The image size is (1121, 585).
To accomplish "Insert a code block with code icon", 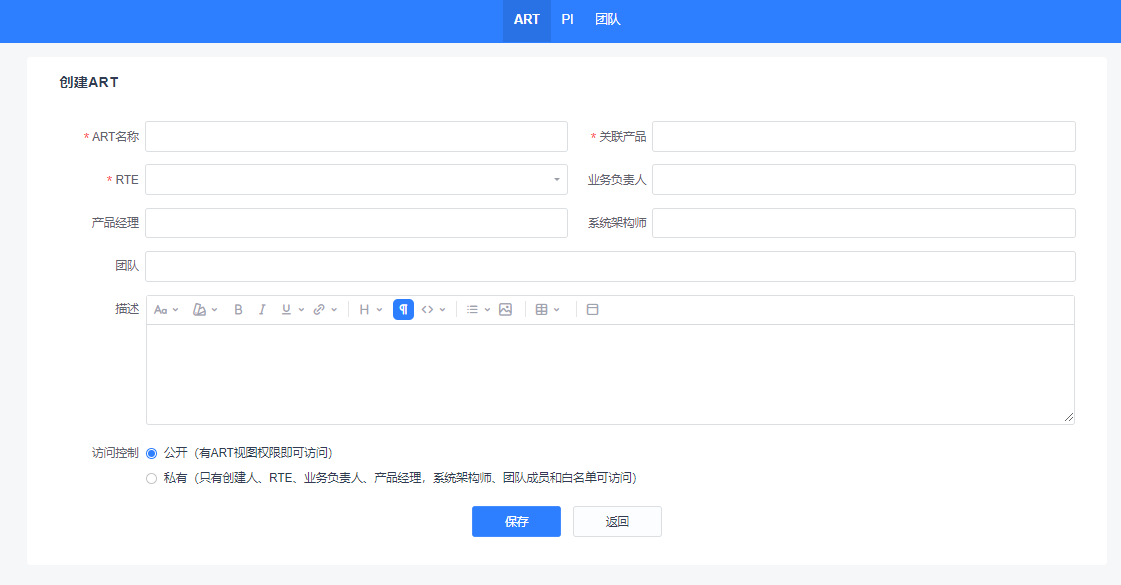I will click(x=428, y=310).
